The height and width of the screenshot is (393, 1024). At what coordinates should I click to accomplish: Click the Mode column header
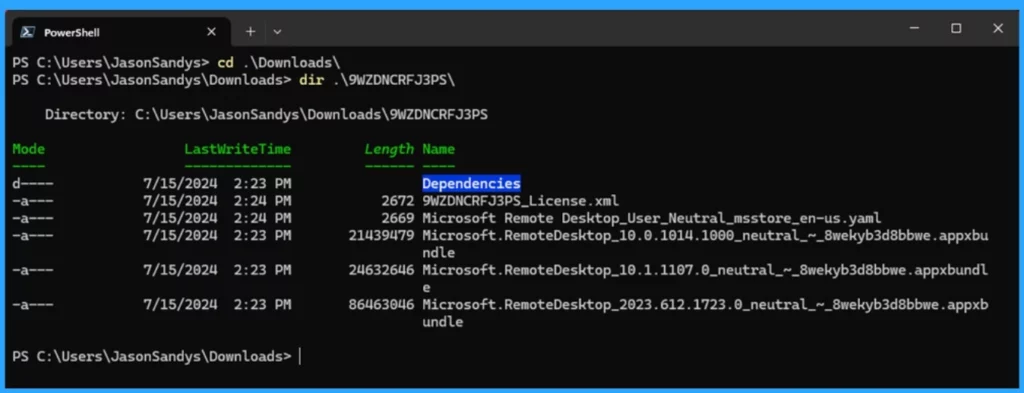[x=29, y=149]
